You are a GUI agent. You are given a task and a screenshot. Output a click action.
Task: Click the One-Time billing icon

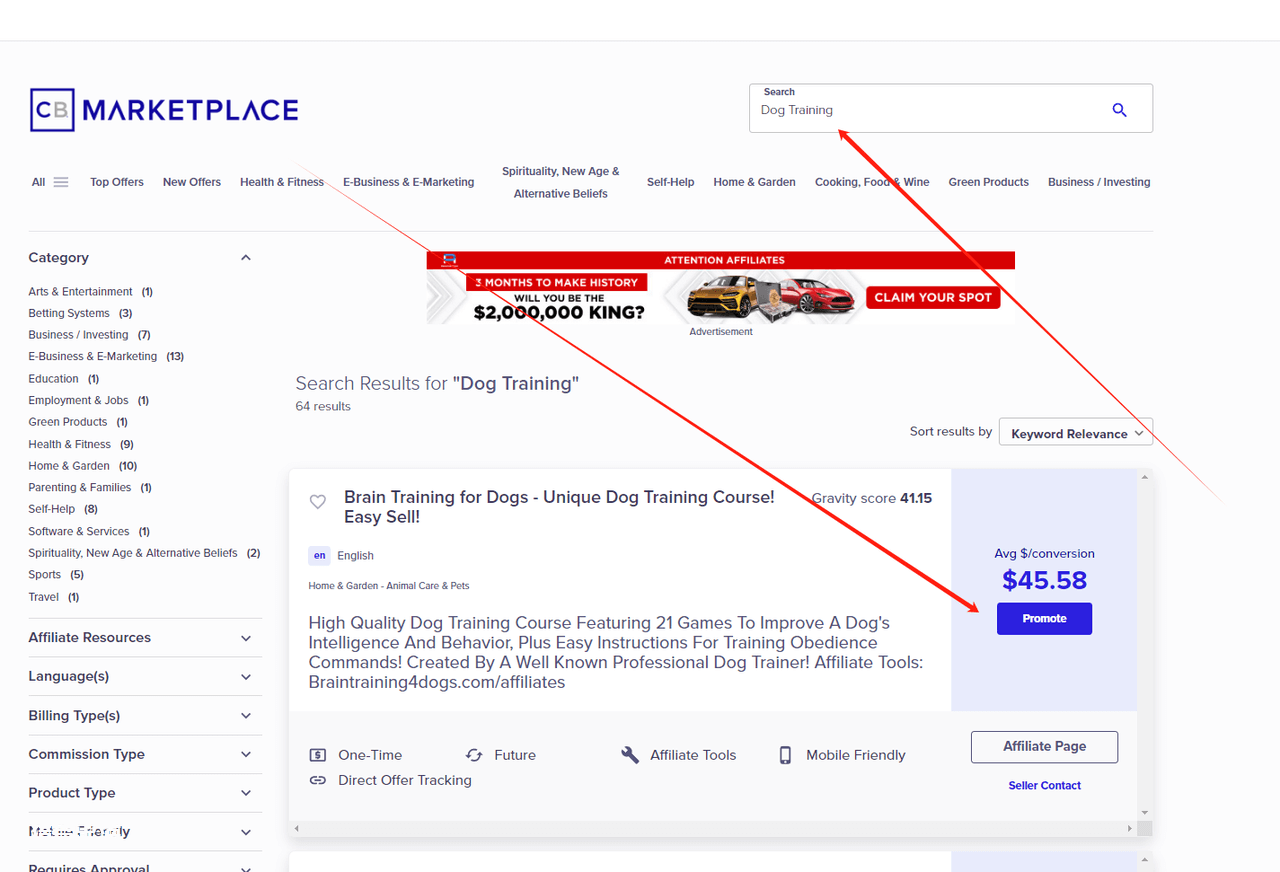coord(318,755)
